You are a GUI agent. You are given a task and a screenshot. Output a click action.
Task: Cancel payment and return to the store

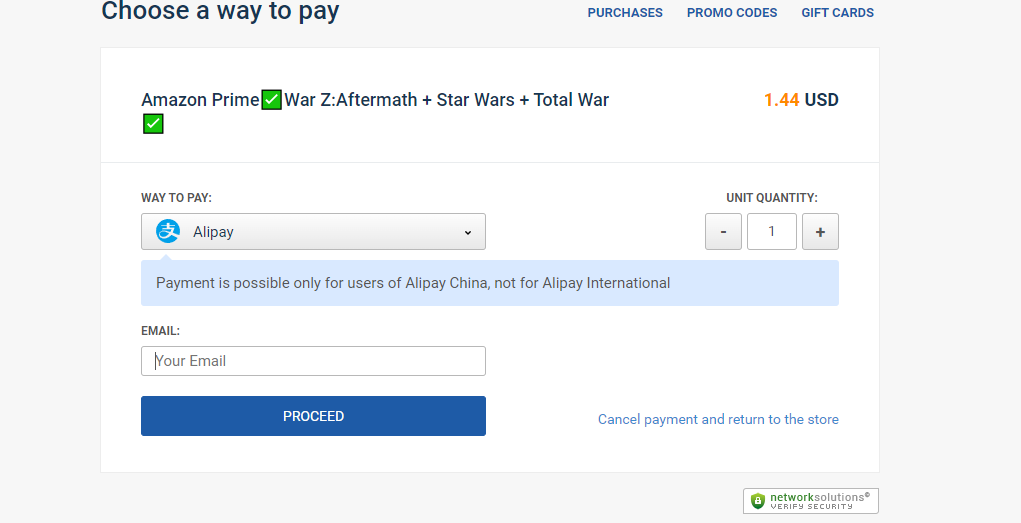718,419
